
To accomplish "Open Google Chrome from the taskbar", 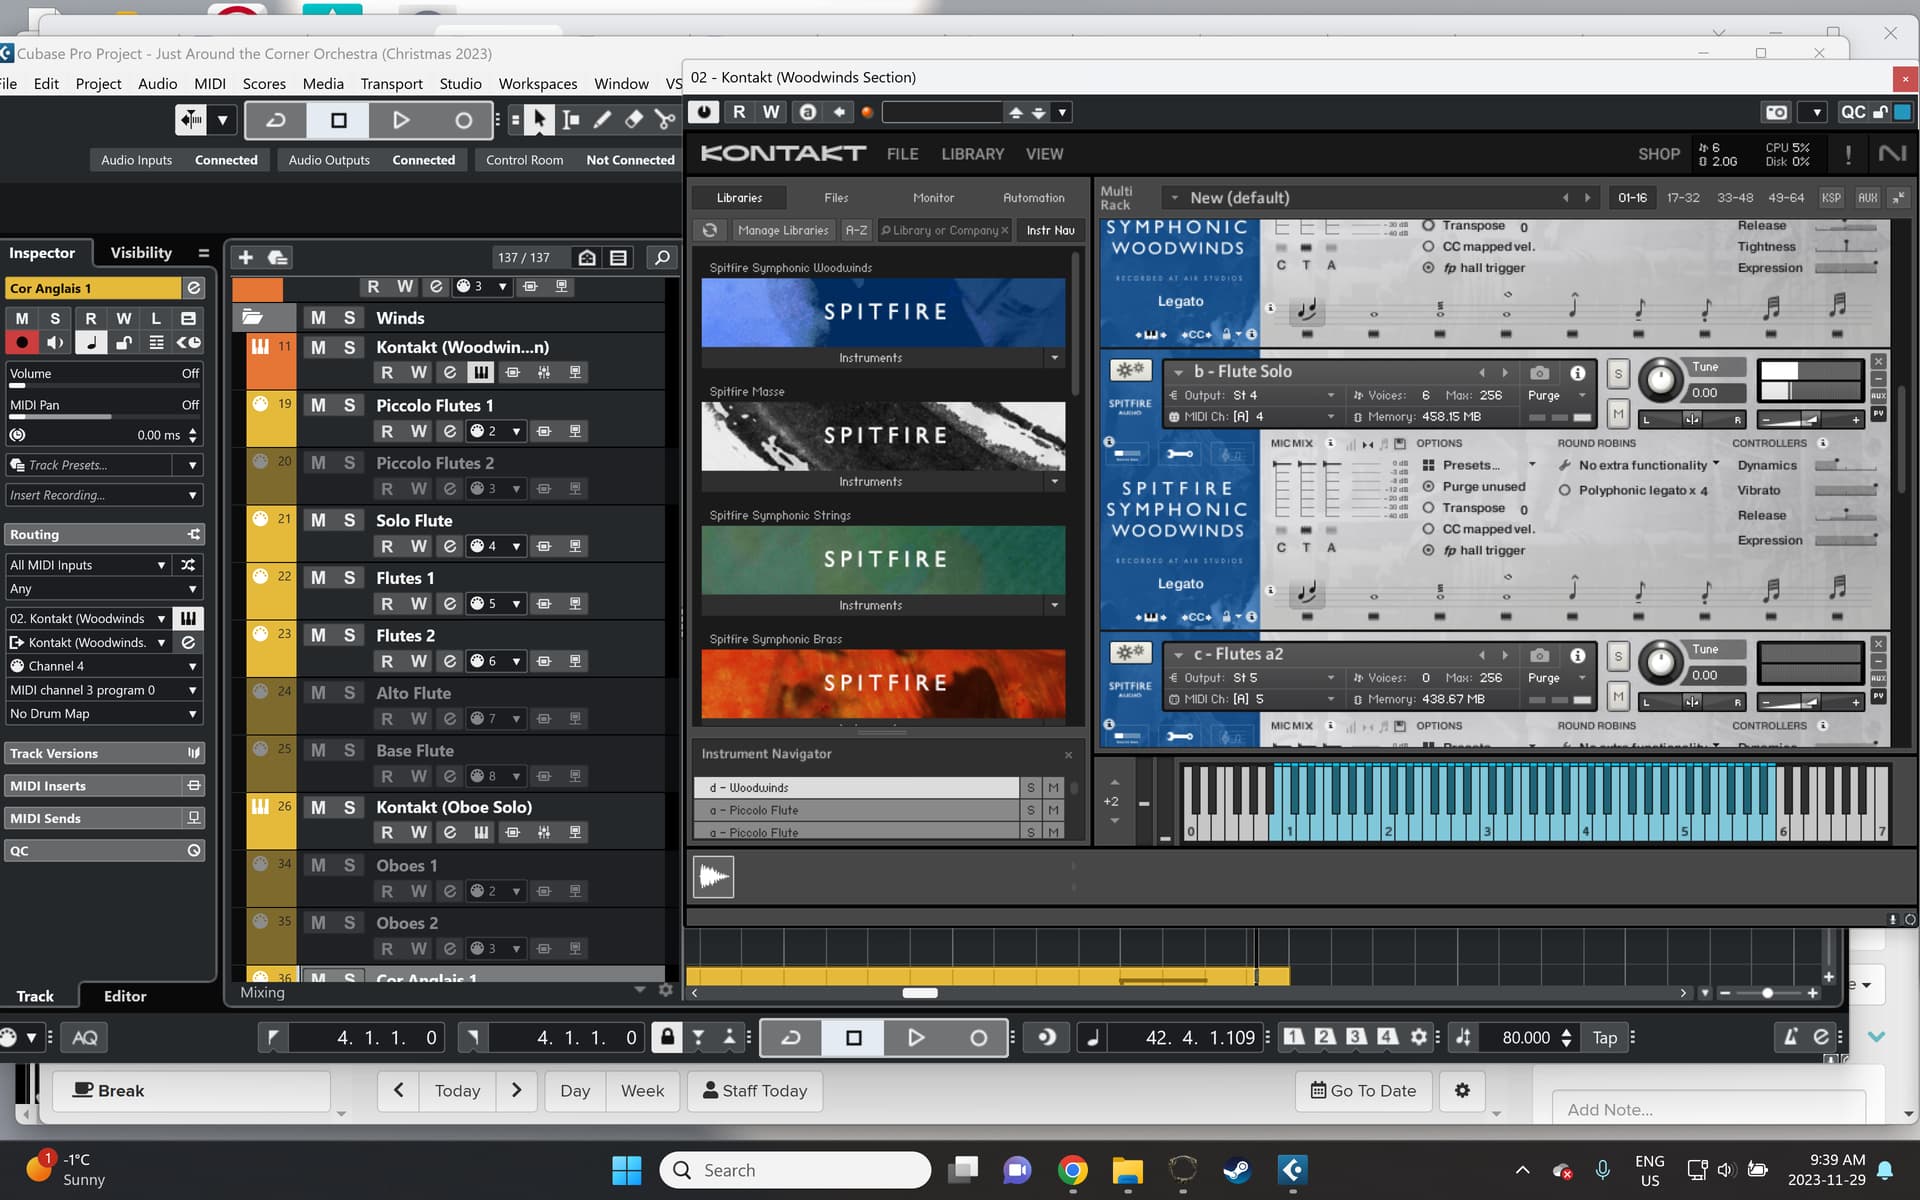I will coord(1072,1169).
